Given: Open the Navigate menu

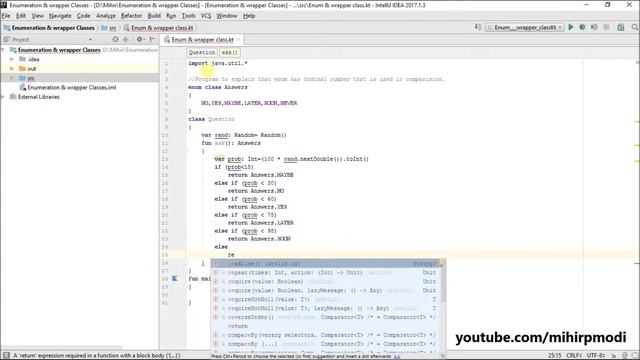Looking at the screenshot, I should click(60, 16).
